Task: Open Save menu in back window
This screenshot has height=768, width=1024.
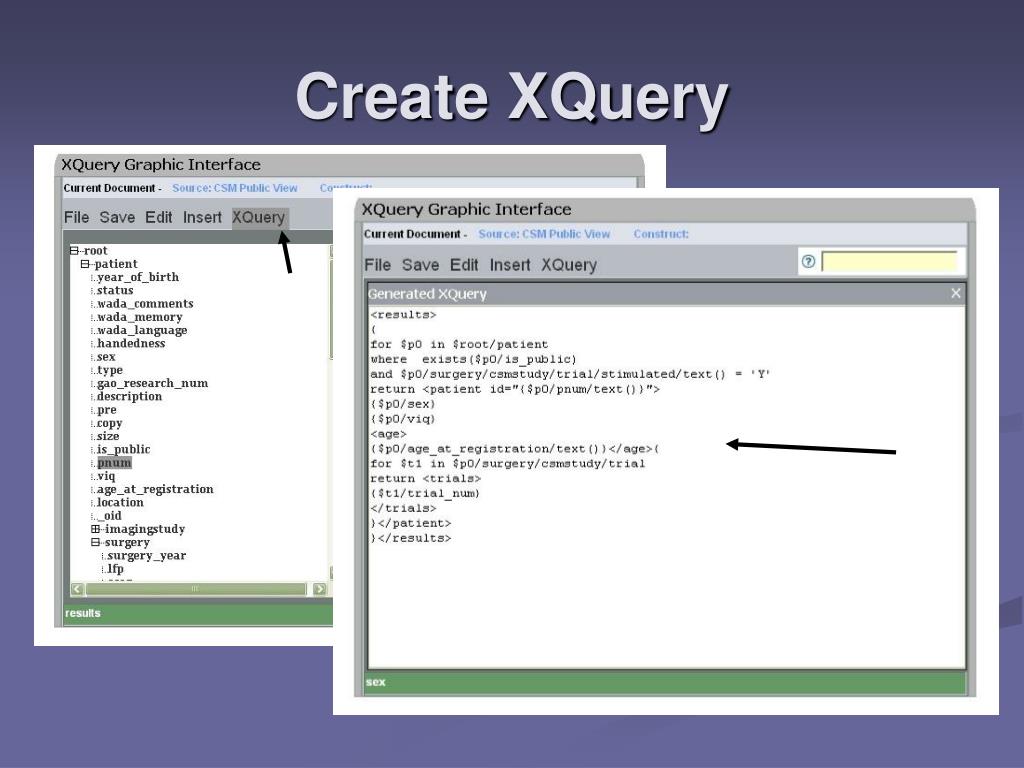Action: click(x=117, y=217)
